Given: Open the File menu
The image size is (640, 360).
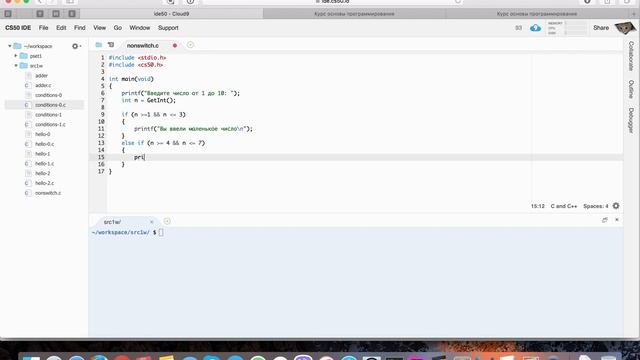Looking at the screenshot, I should coord(43,28).
